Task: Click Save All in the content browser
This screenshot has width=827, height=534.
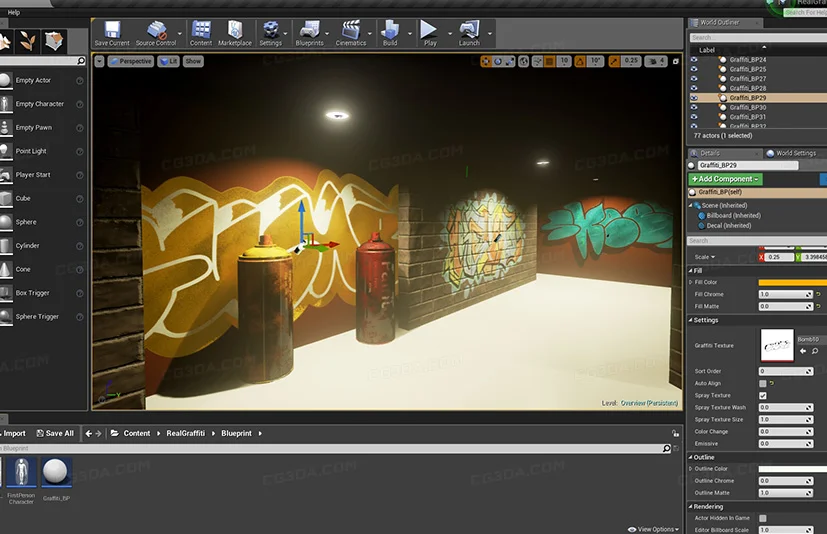Action: [x=55, y=433]
